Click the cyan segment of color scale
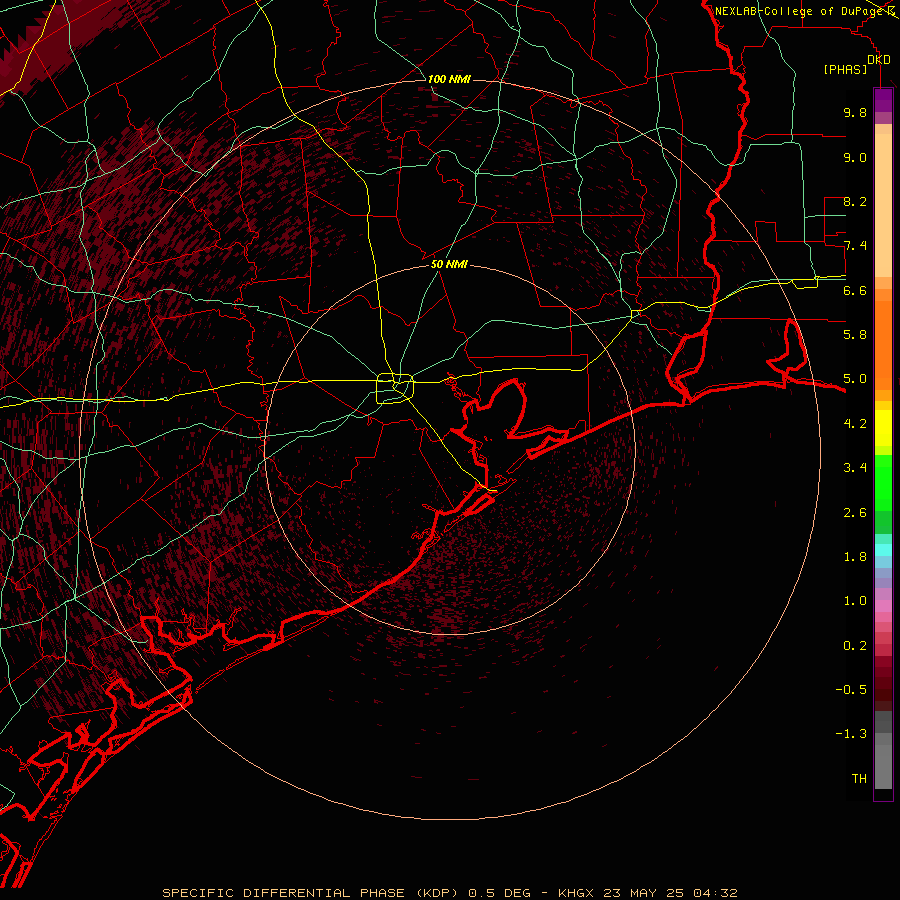This screenshot has height=900, width=900. pyautogui.click(x=883, y=550)
